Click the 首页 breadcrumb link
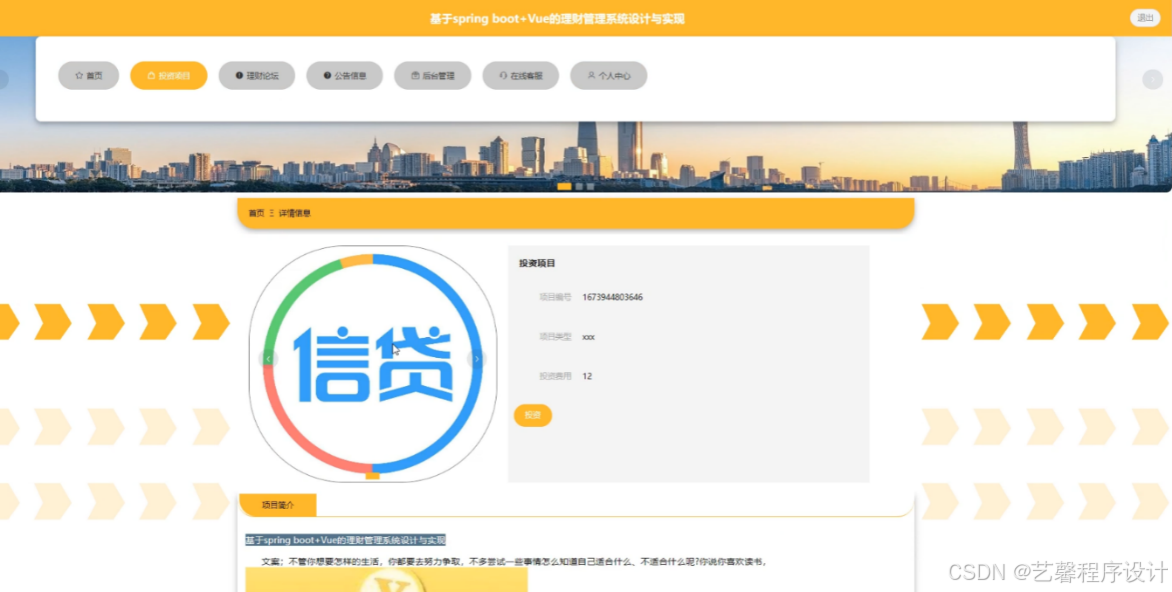 (256, 213)
